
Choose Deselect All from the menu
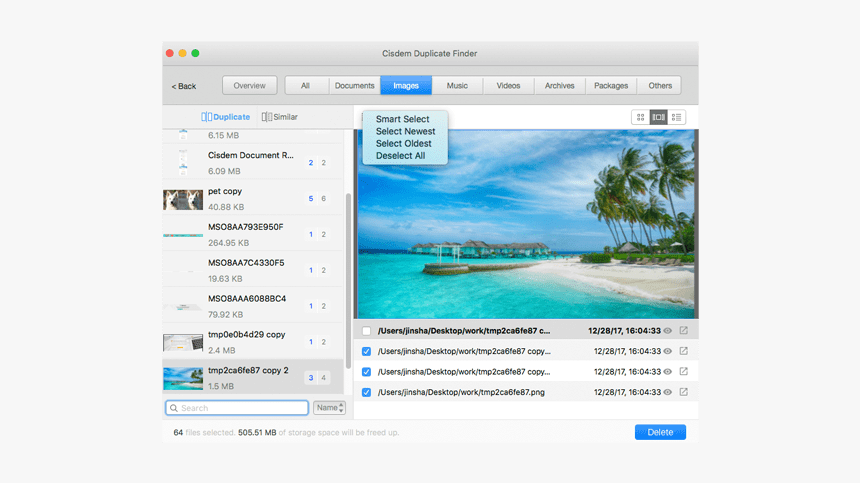[x=400, y=156]
